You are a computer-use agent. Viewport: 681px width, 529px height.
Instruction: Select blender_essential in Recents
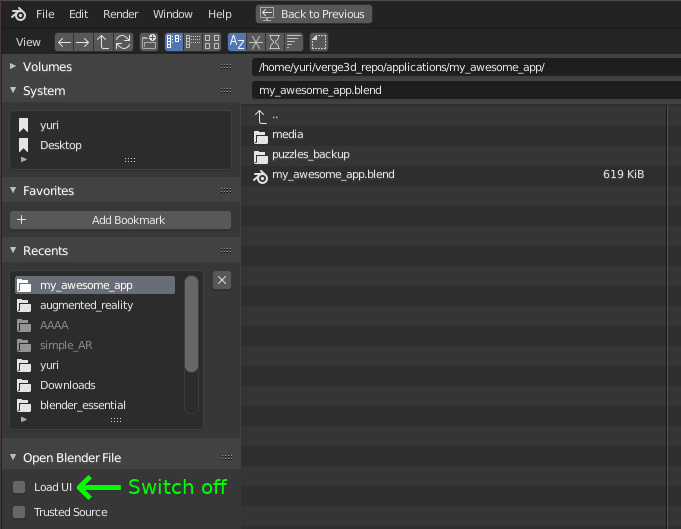point(95,405)
